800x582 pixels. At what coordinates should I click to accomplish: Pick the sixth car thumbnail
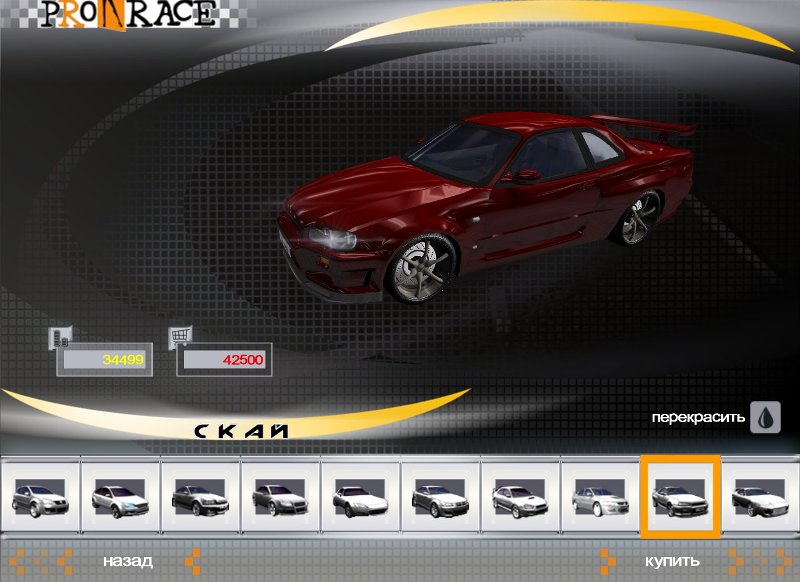pos(439,496)
